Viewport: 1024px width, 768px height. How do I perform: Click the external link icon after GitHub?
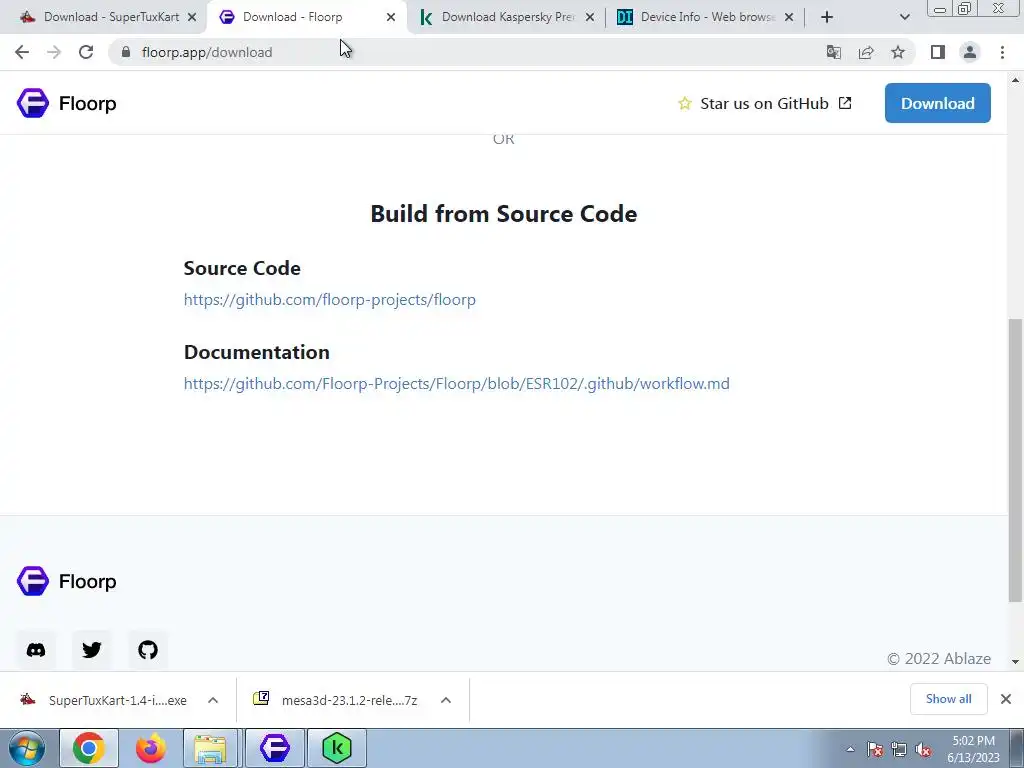pyautogui.click(x=845, y=103)
